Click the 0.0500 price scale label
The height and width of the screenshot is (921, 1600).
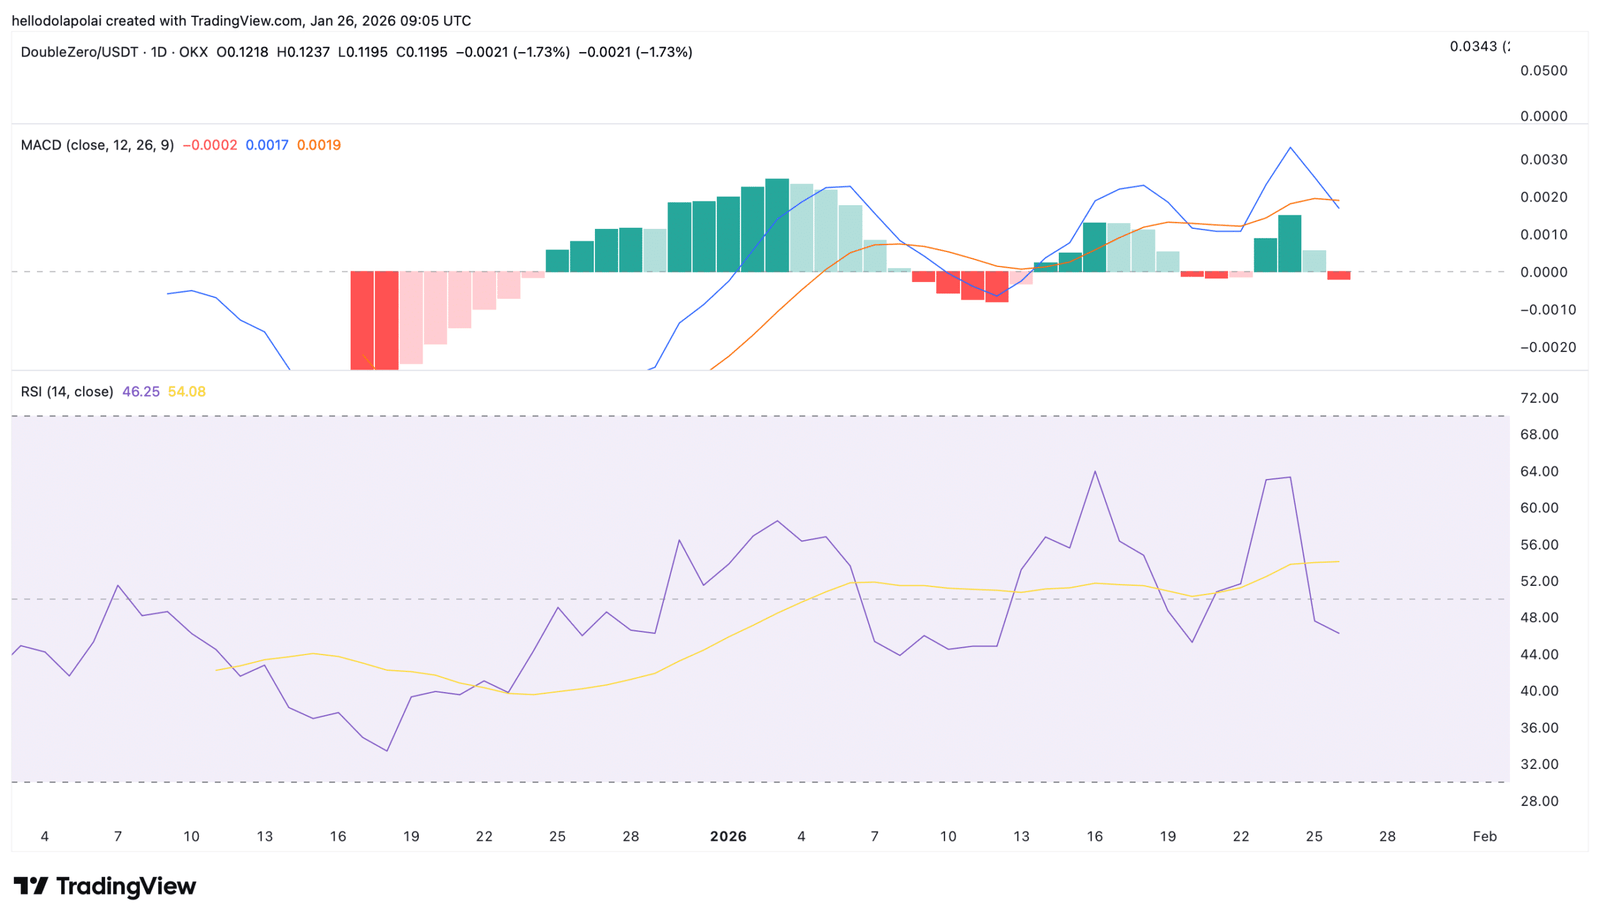(1543, 71)
